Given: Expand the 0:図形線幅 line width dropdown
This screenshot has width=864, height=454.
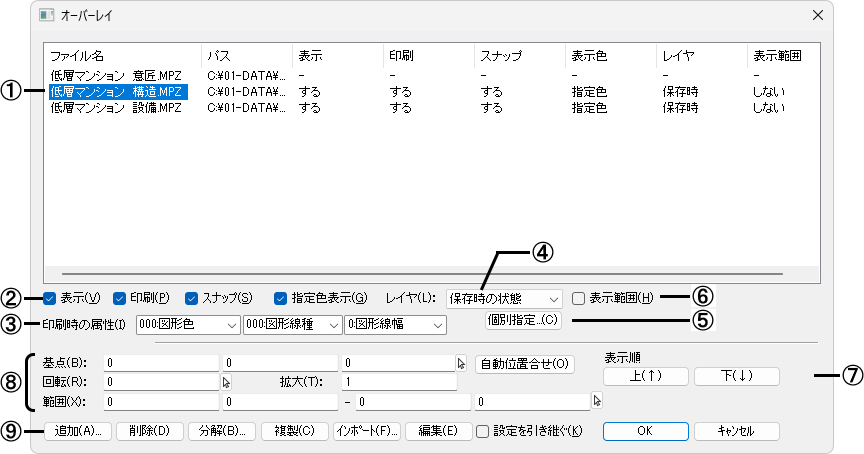Looking at the screenshot, I should 395,324.
